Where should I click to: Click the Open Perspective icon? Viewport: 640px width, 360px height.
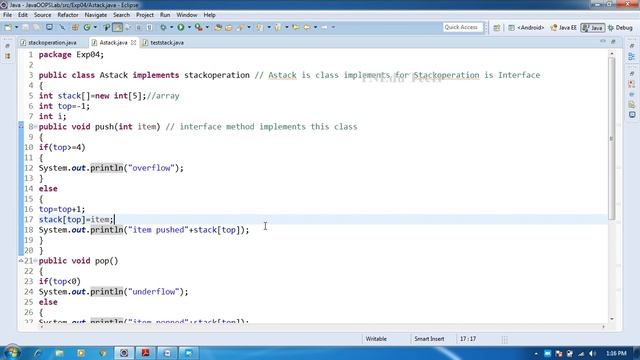coord(497,28)
